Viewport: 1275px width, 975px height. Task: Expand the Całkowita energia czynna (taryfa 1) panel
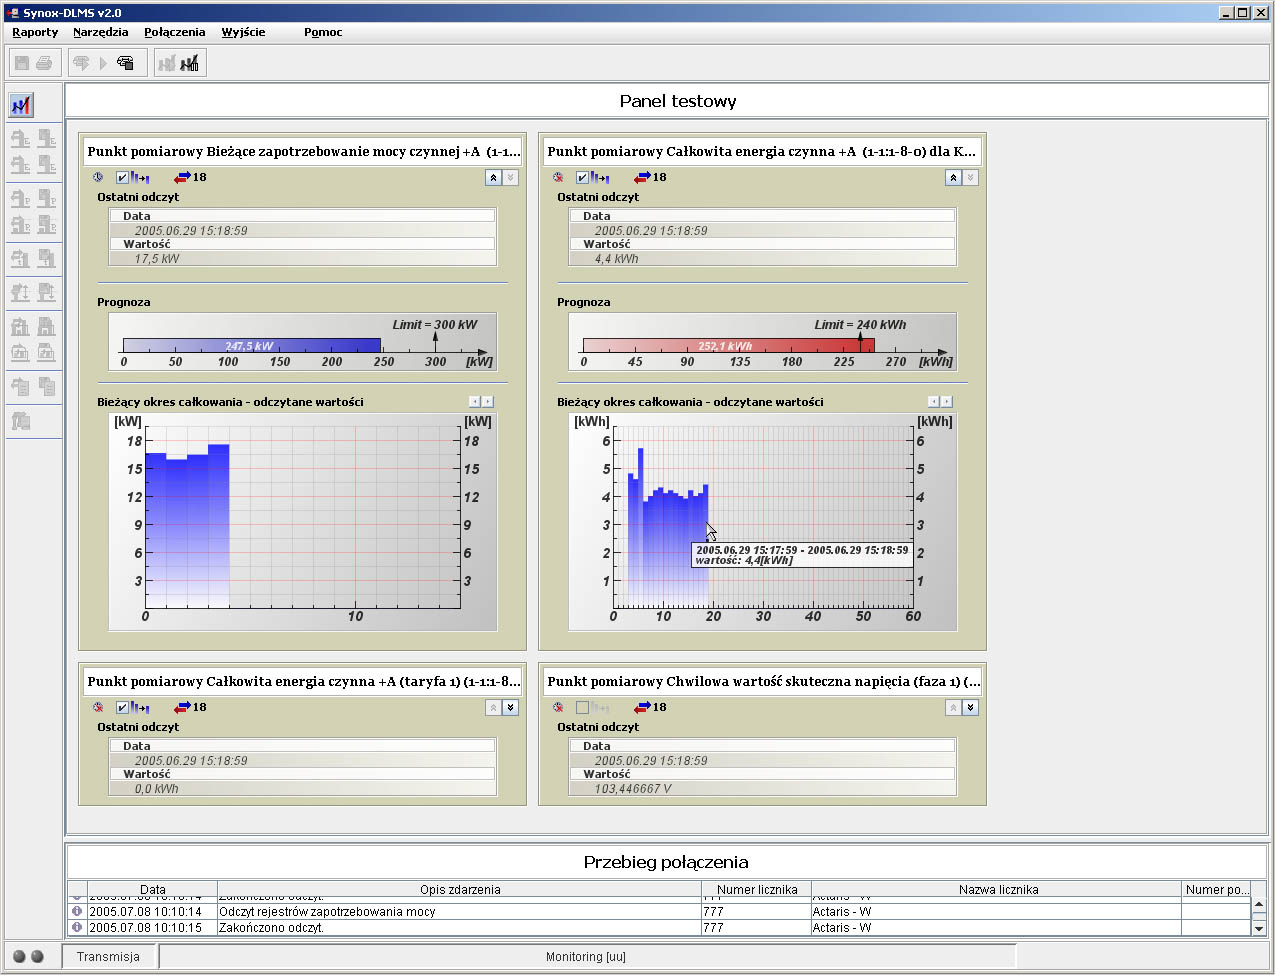[510, 707]
